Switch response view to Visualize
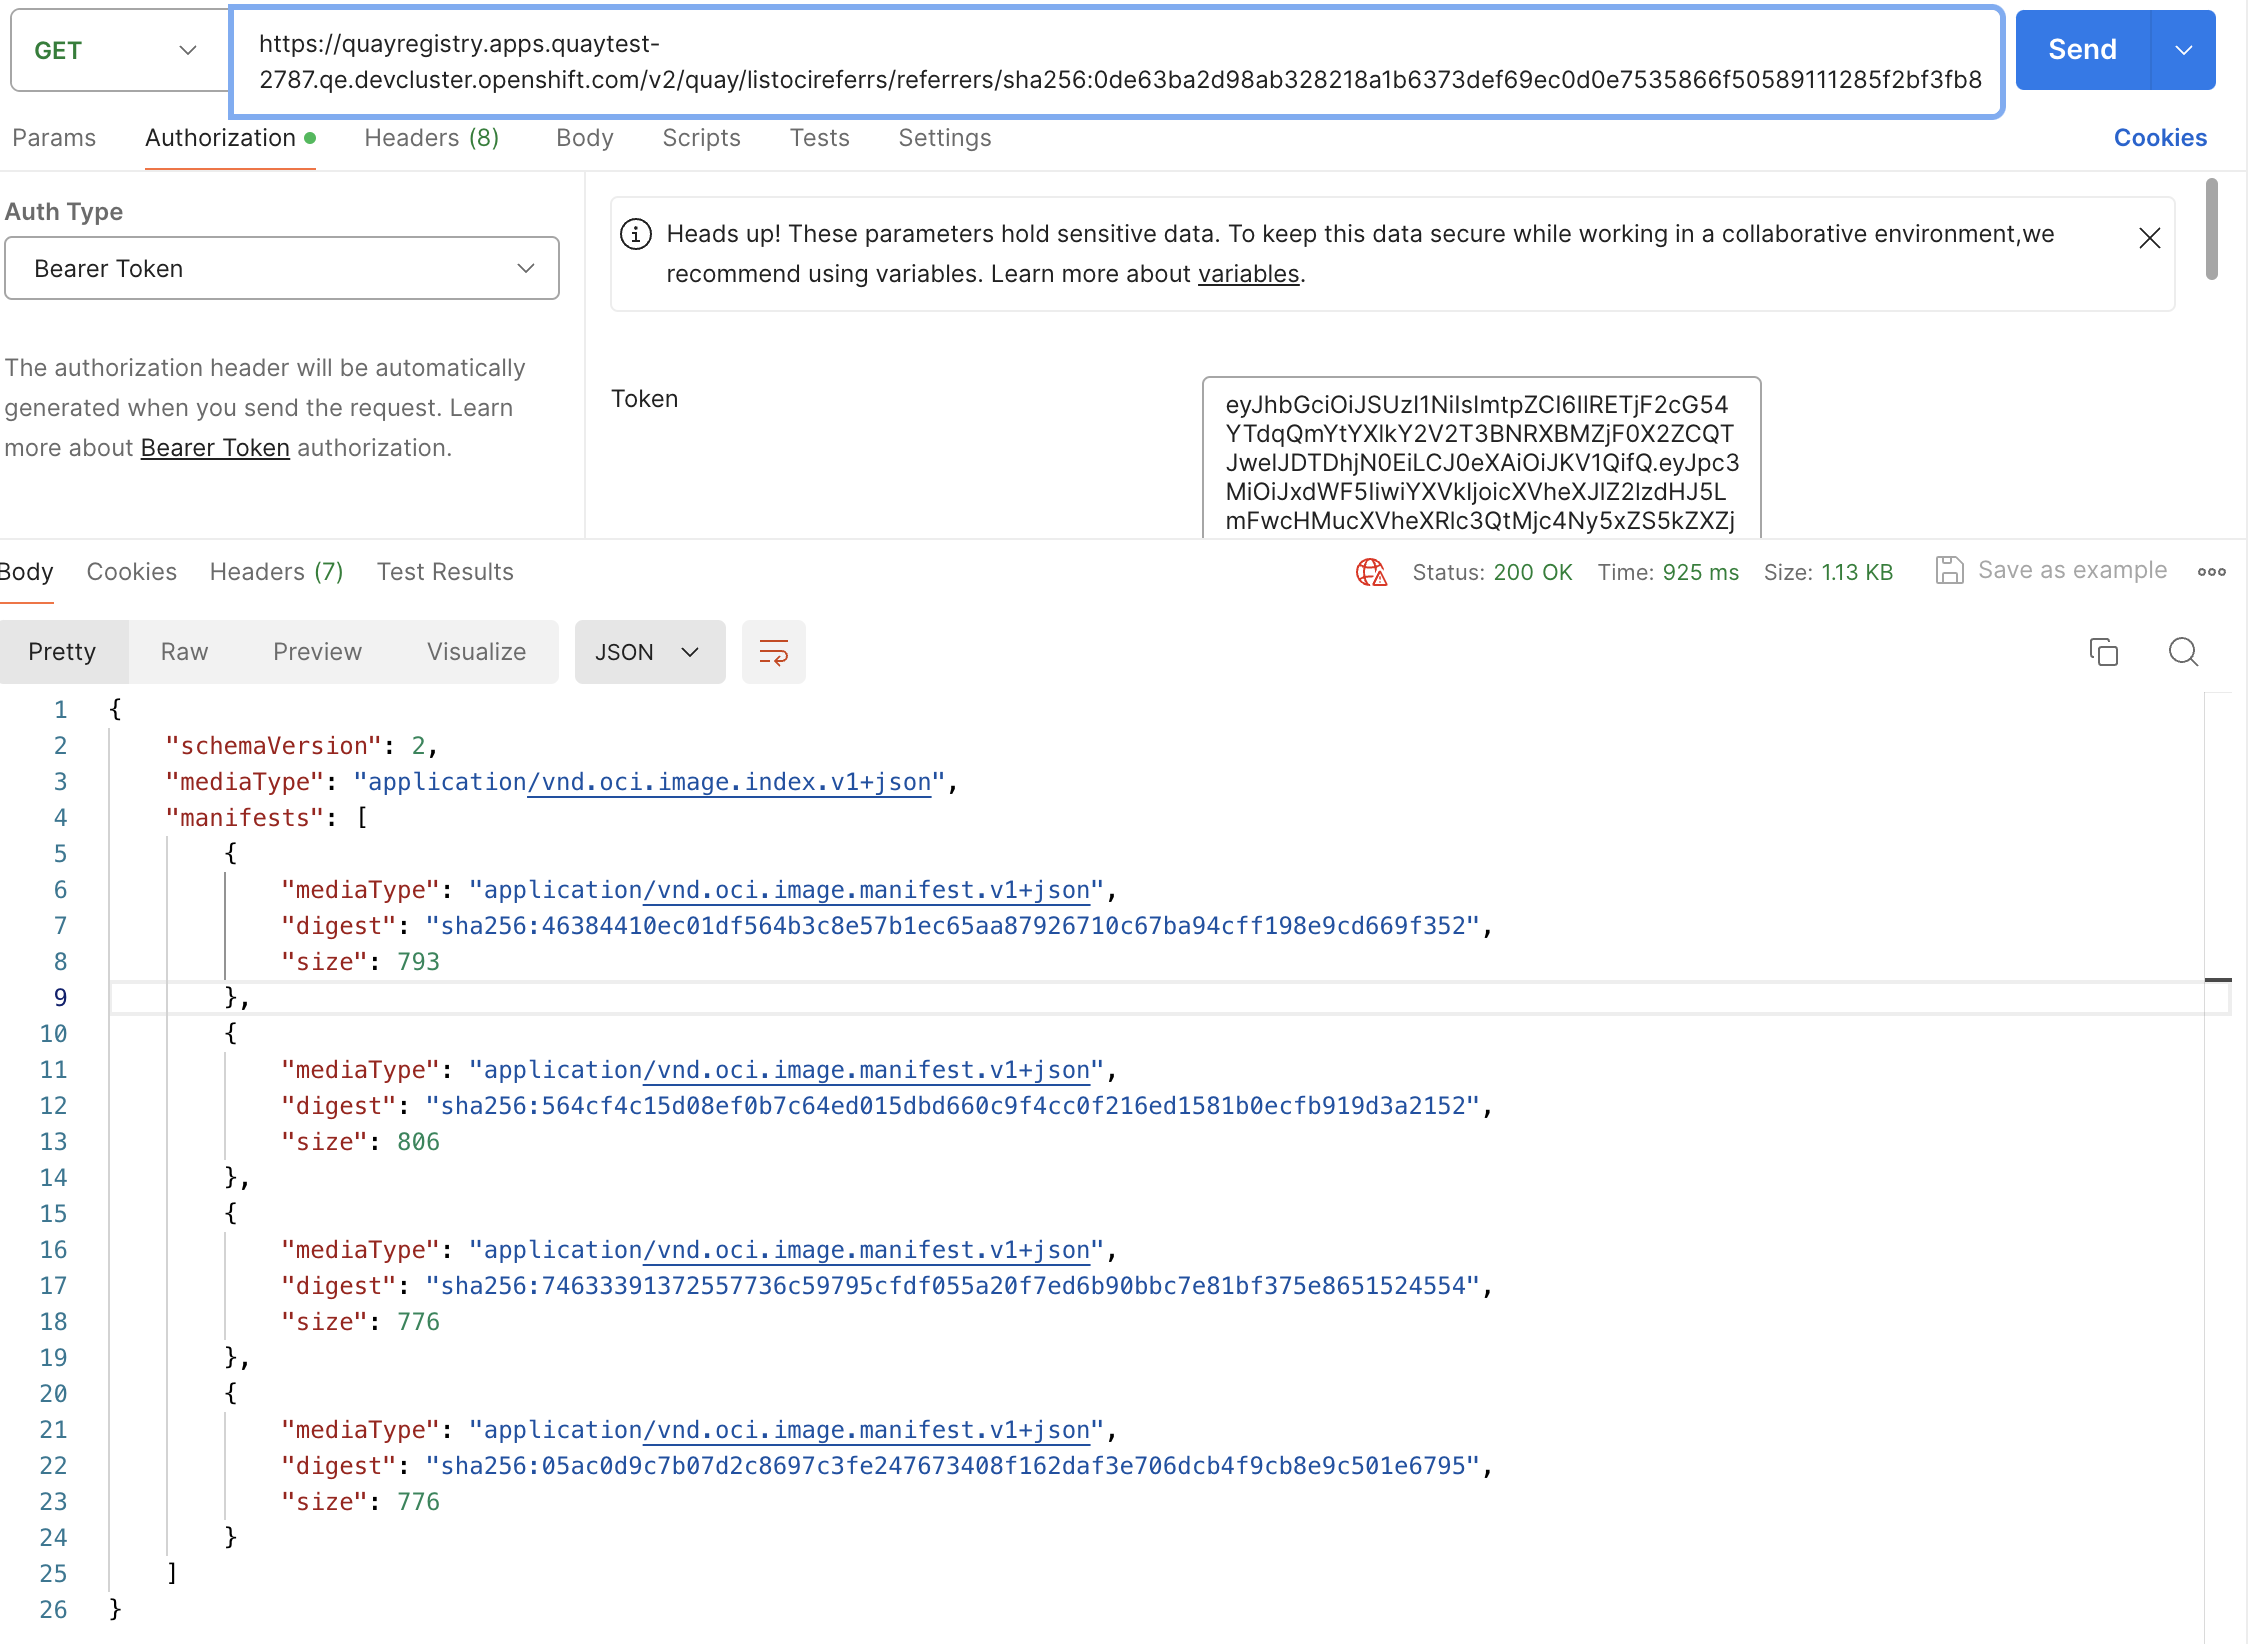 pyautogui.click(x=476, y=652)
